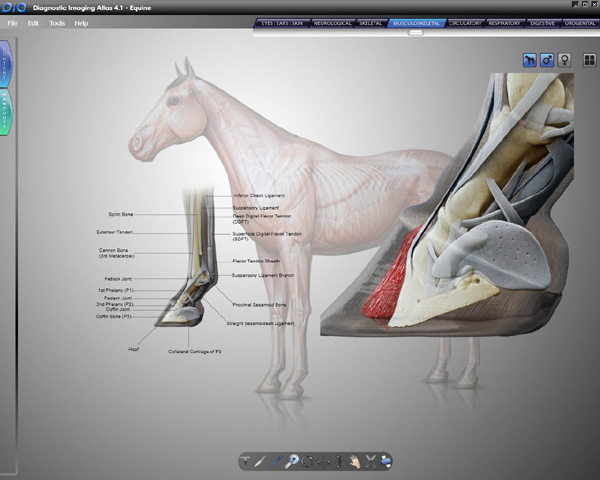This screenshot has height=480, width=600.
Task: Switch to the Circulatory tab
Action: (465, 23)
